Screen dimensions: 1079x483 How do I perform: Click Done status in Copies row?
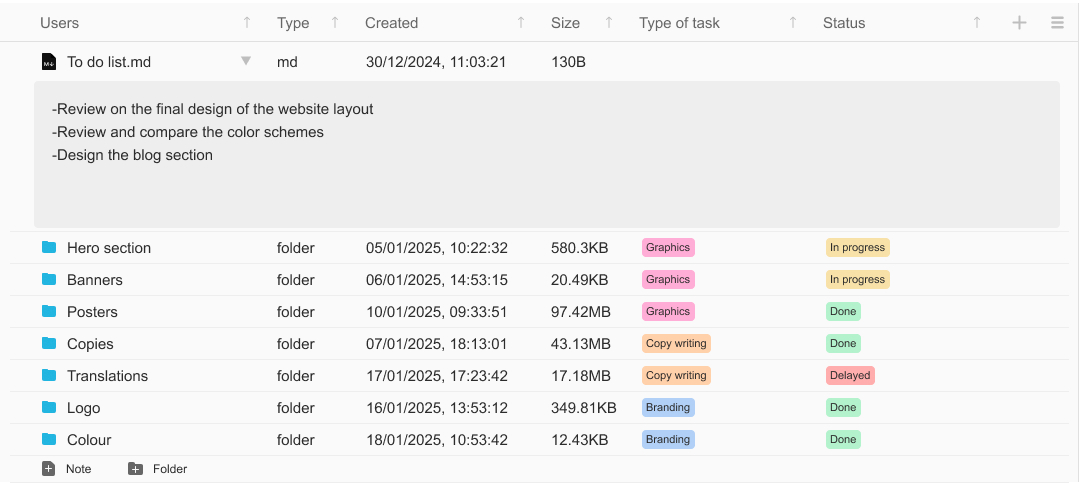[x=843, y=343]
